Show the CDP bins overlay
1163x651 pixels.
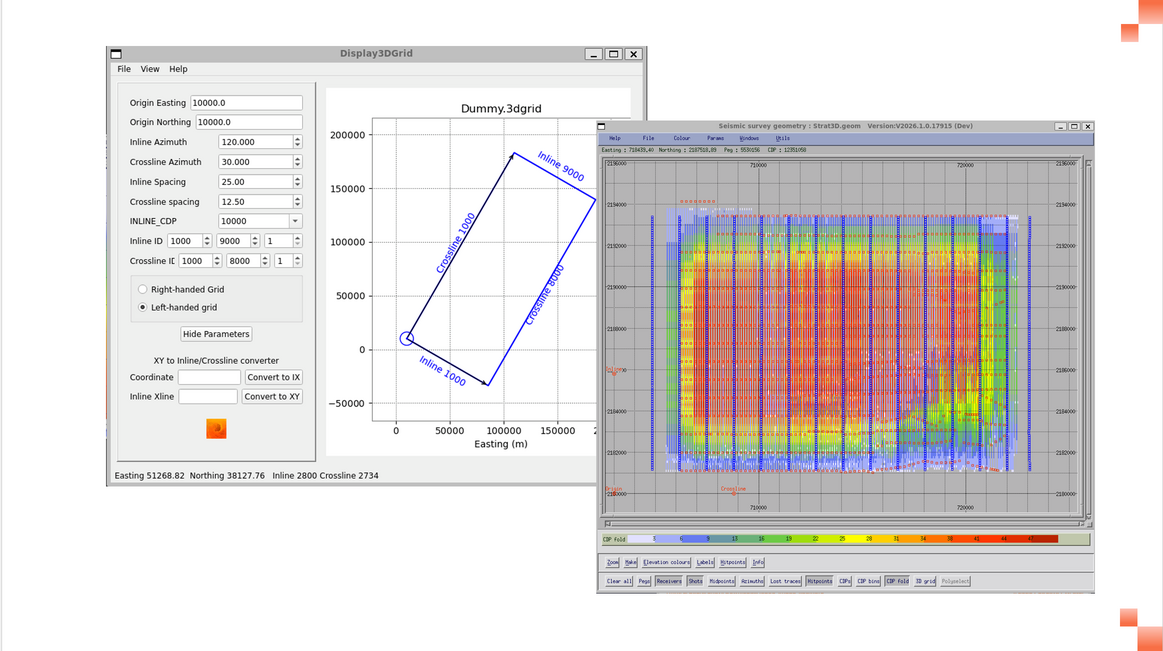pyautogui.click(x=868, y=581)
